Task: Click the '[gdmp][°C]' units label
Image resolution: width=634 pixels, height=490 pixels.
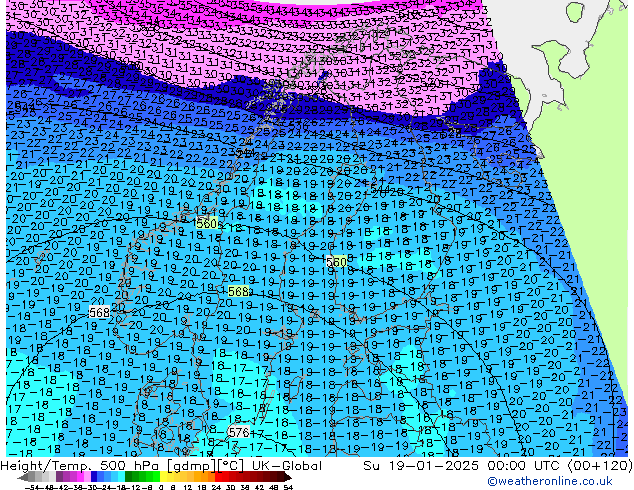Action: (204, 466)
